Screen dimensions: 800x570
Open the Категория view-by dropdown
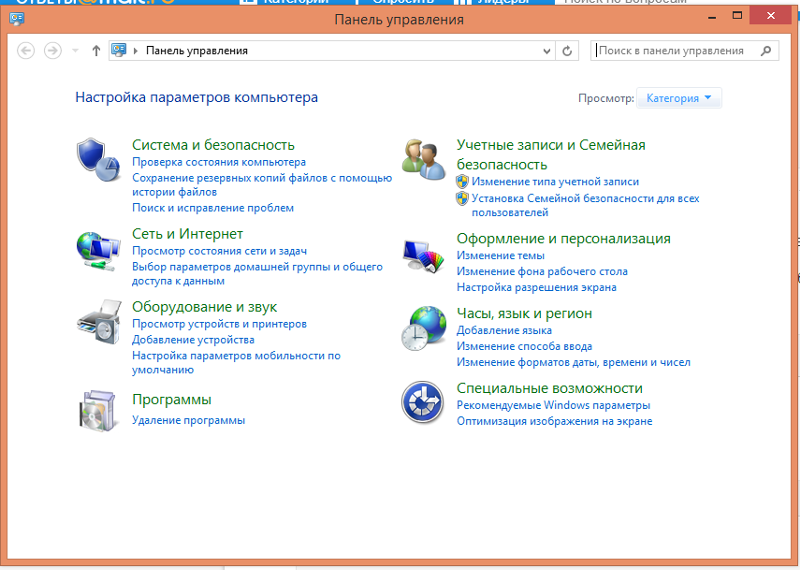click(679, 98)
